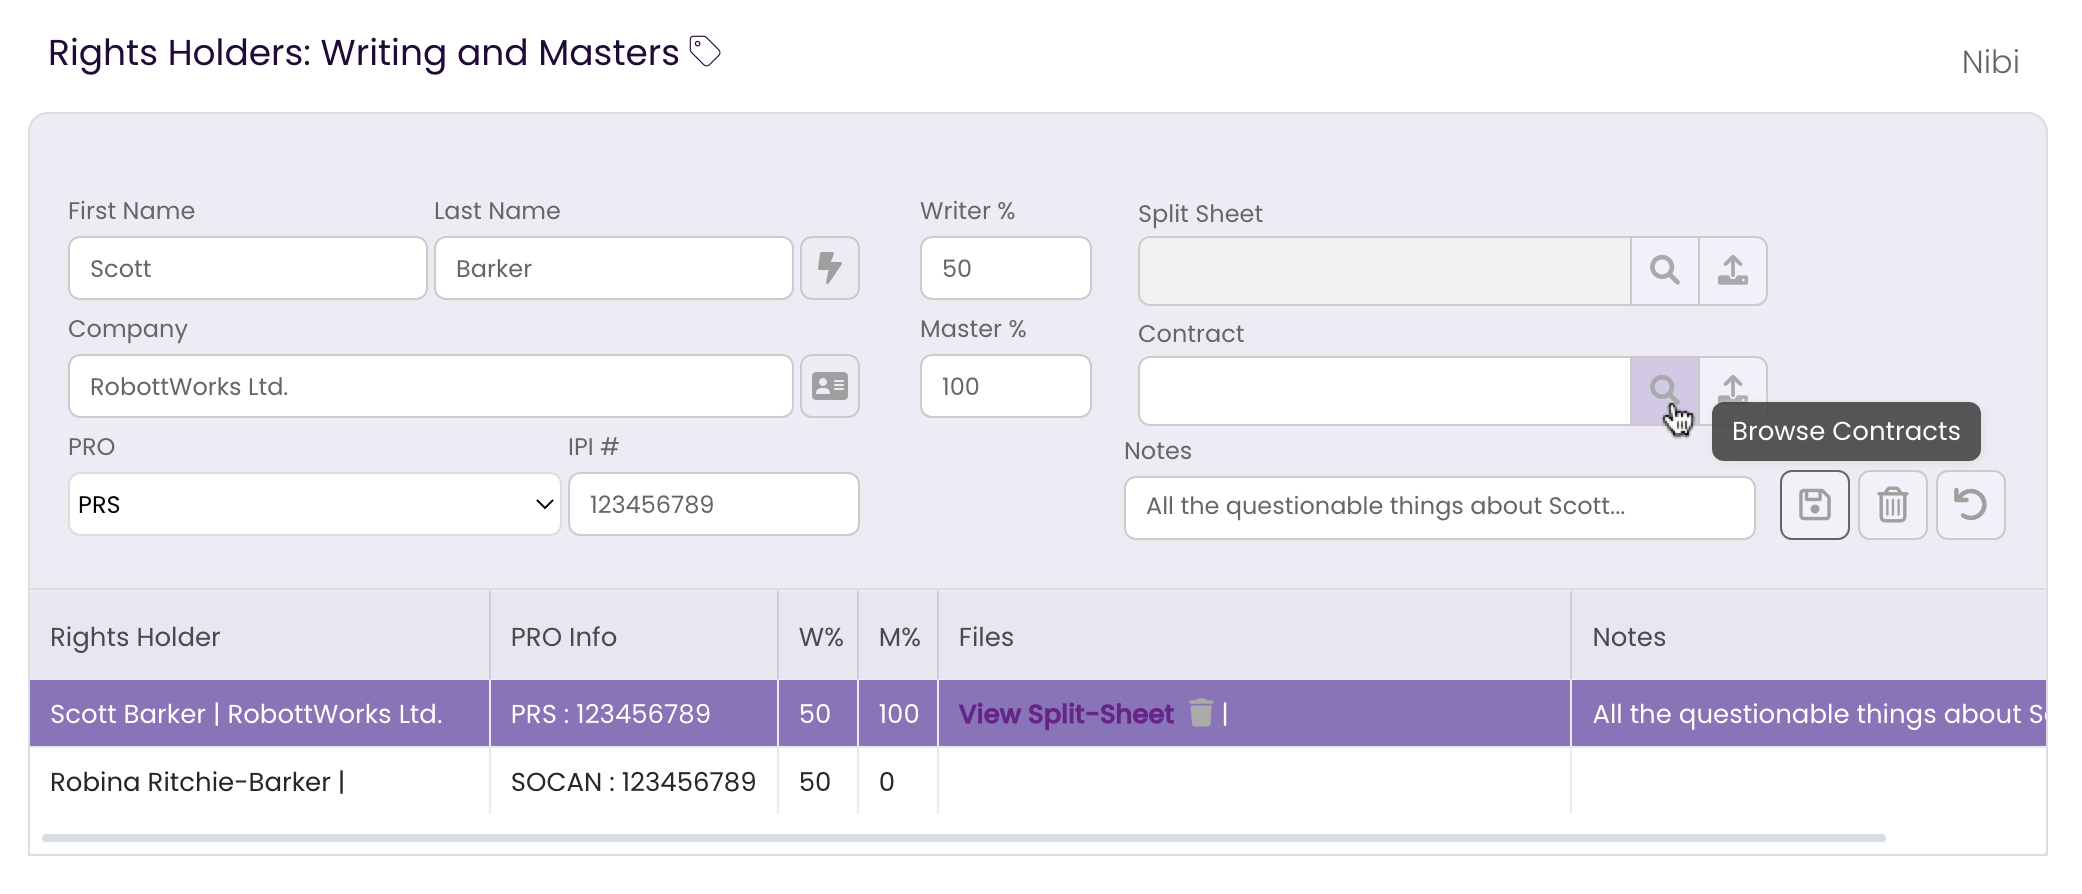Viewport: 2082px width, 894px height.
Task: Edit the Writer % field
Action: [x=1006, y=268]
